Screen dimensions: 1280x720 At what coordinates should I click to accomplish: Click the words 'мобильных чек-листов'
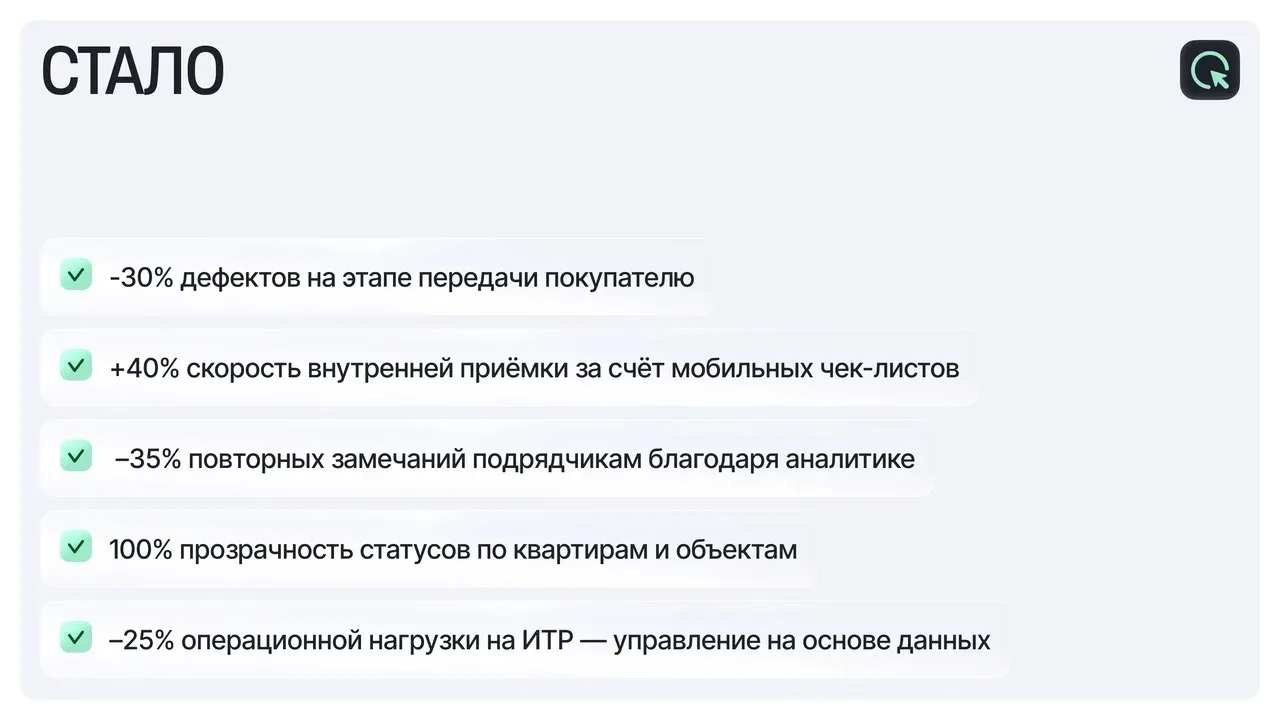click(815, 368)
